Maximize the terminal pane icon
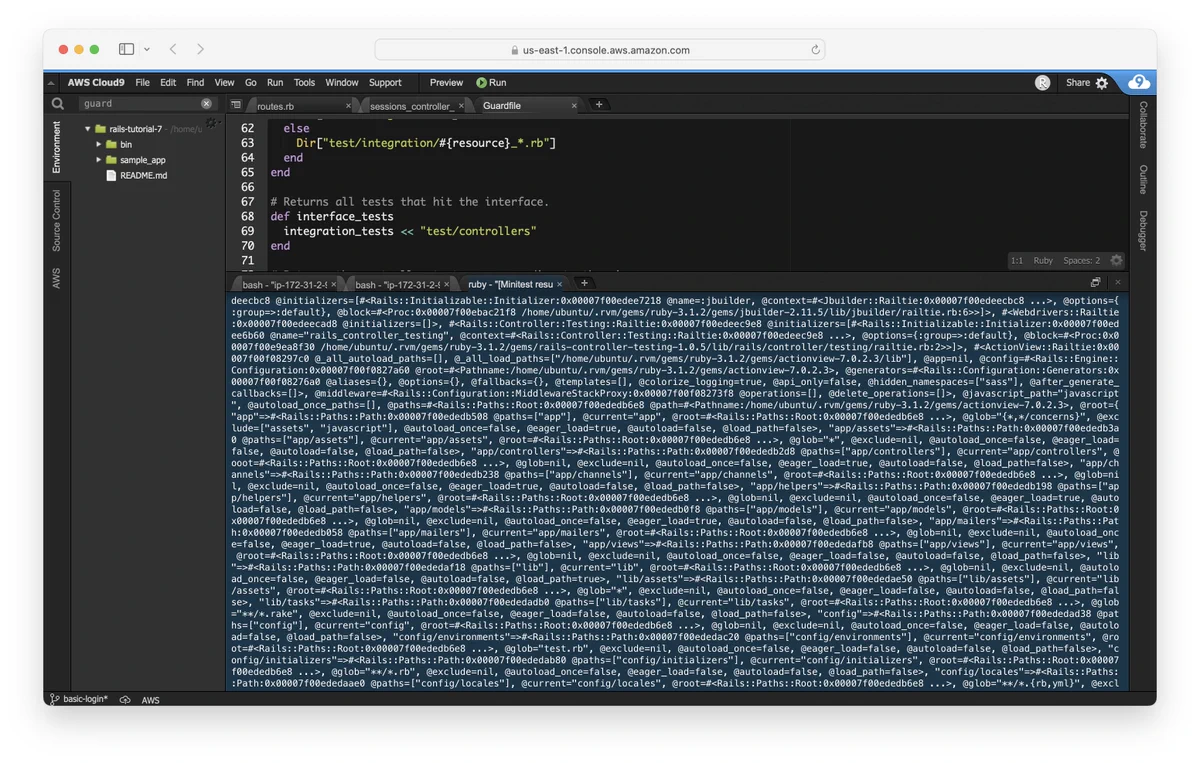The width and height of the screenshot is (1200, 763). [1095, 283]
